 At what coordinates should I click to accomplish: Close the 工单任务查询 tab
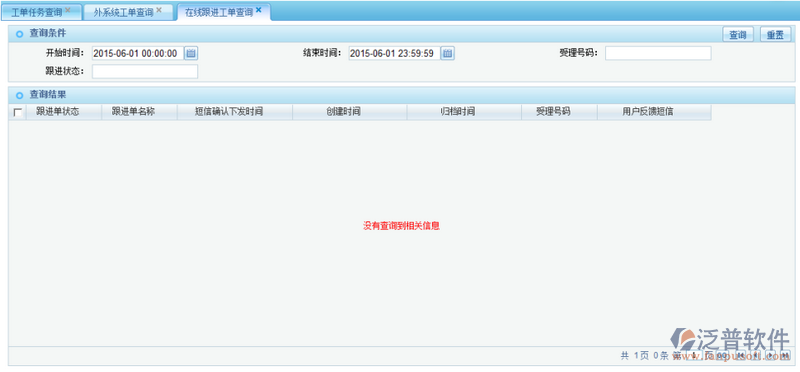(x=68, y=10)
